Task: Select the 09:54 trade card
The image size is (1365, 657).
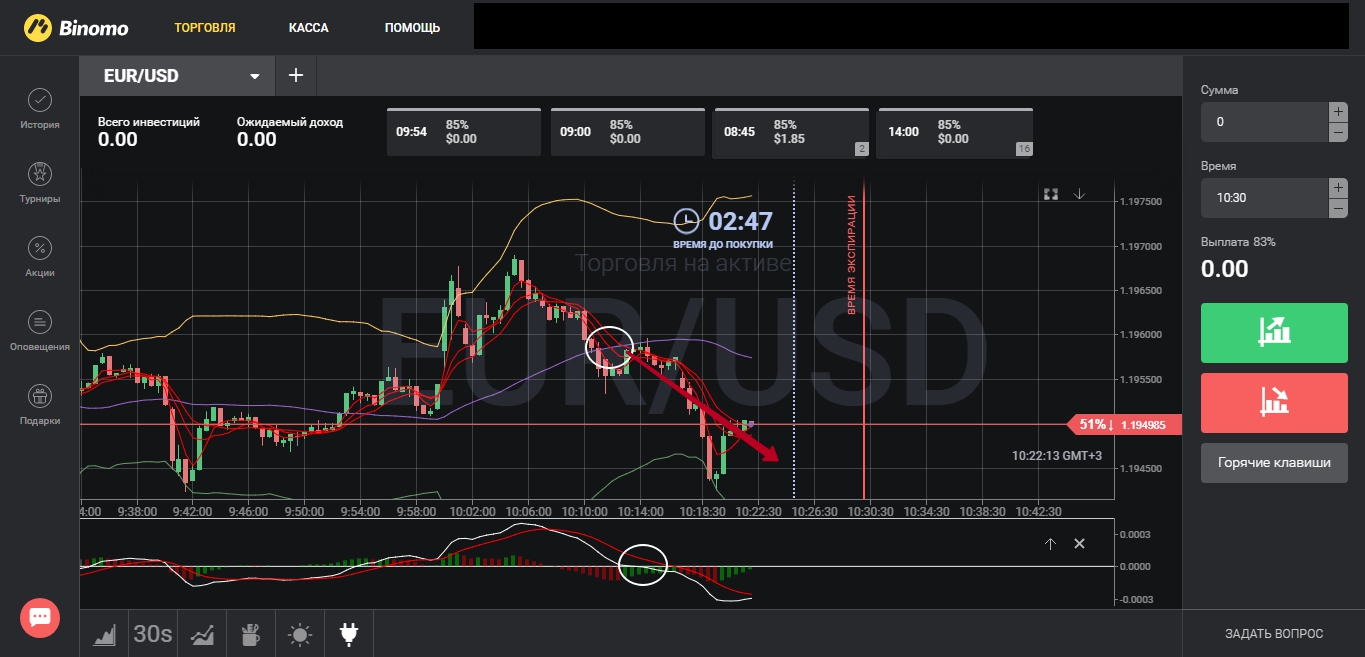Action: pos(464,132)
